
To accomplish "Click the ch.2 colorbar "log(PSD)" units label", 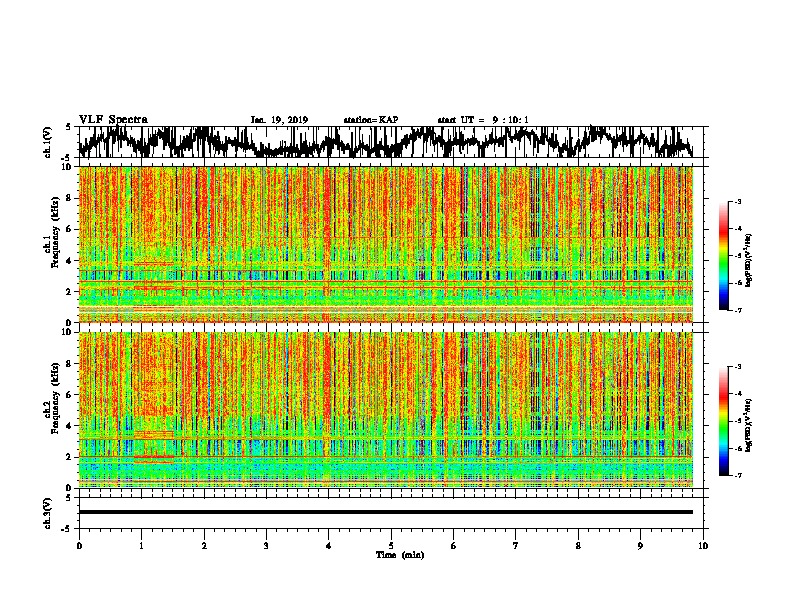I will point(748,426).
